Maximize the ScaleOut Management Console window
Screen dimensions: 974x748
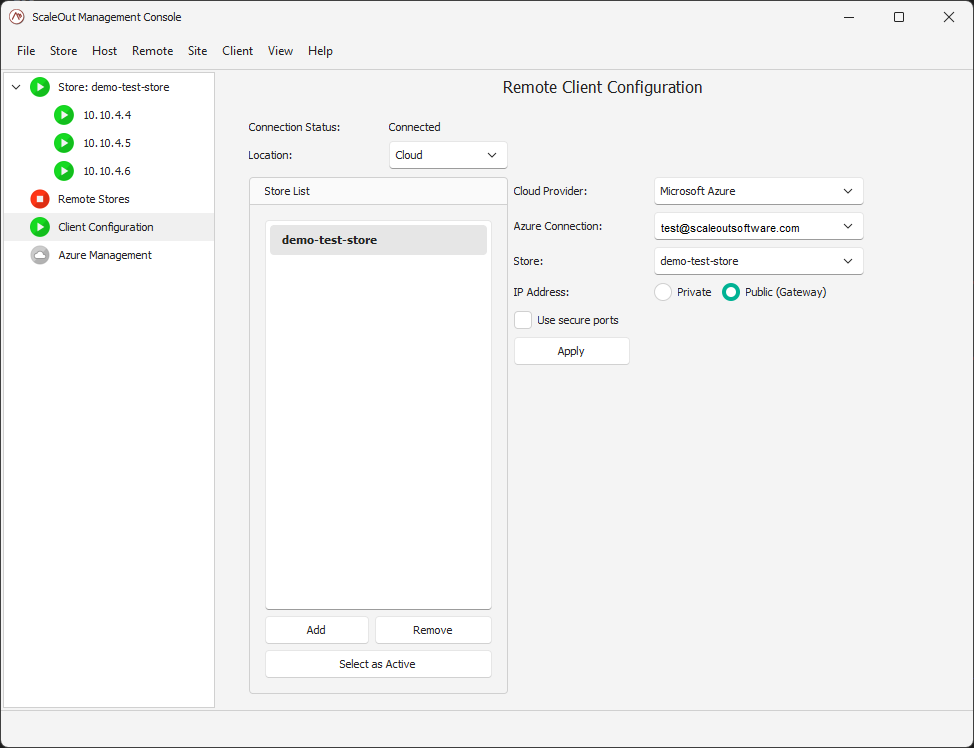[x=899, y=17]
